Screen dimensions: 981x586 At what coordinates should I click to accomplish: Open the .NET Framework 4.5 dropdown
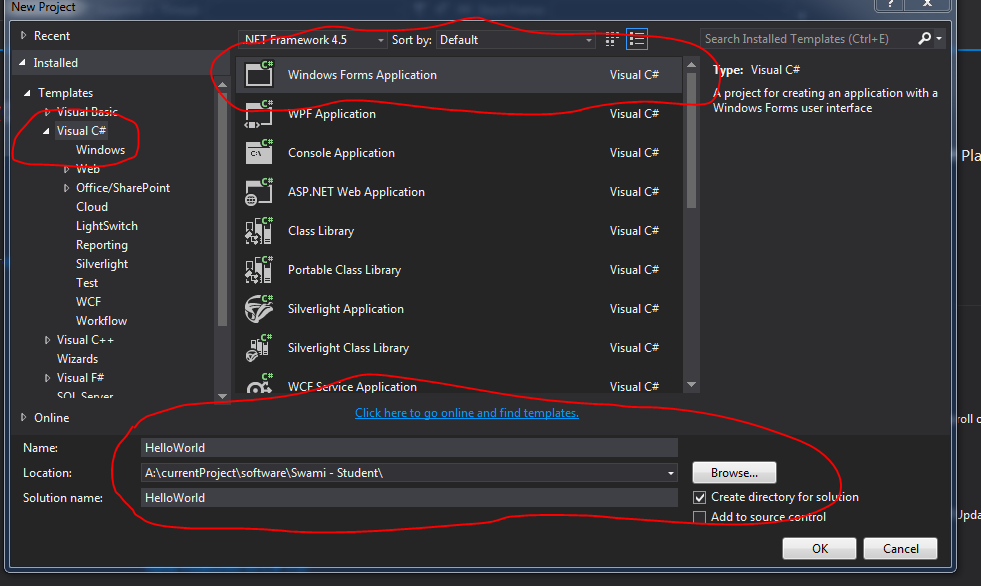pos(313,40)
